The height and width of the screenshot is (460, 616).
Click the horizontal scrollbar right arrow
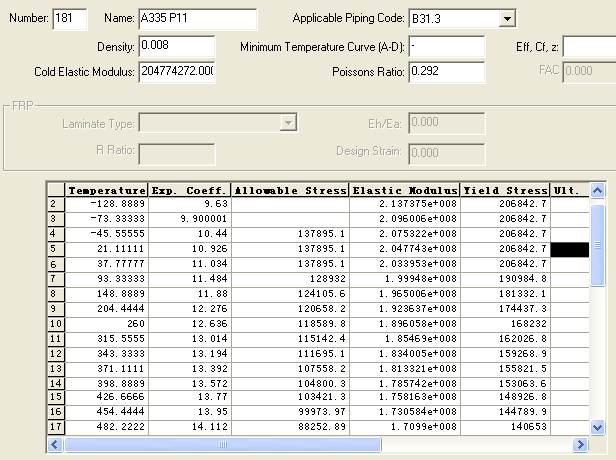[x=581, y=443]
